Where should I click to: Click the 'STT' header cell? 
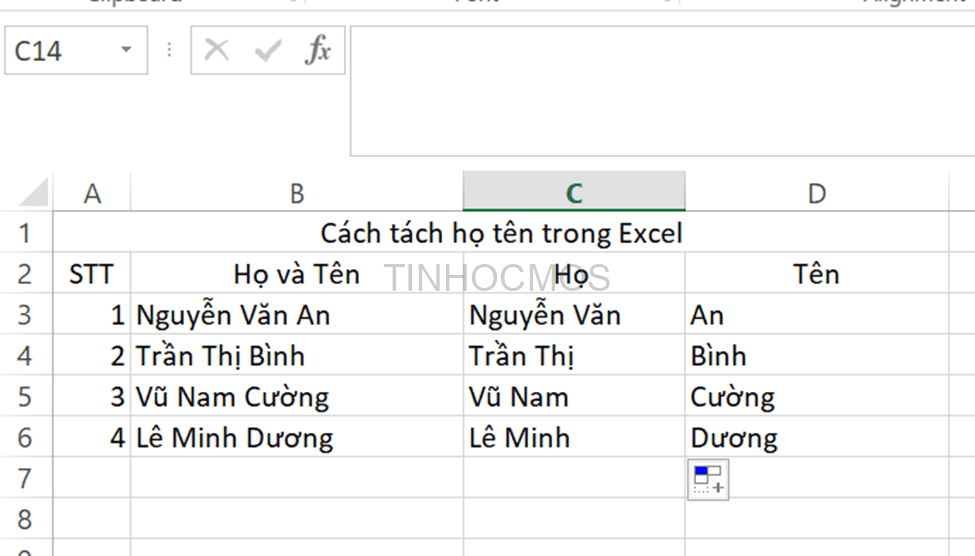pos(92,274)
